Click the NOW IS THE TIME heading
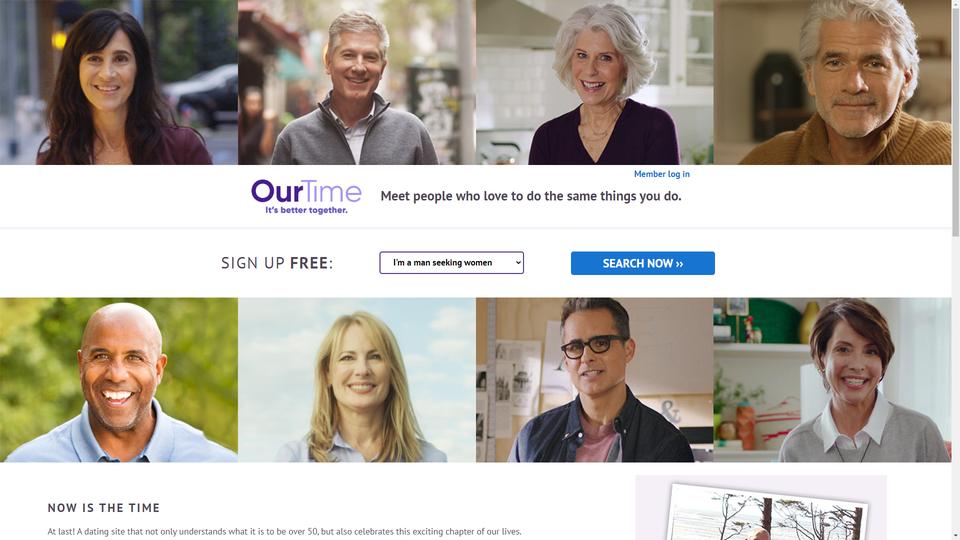Screen dimensions: 960x540 click(x=103, y=508)
